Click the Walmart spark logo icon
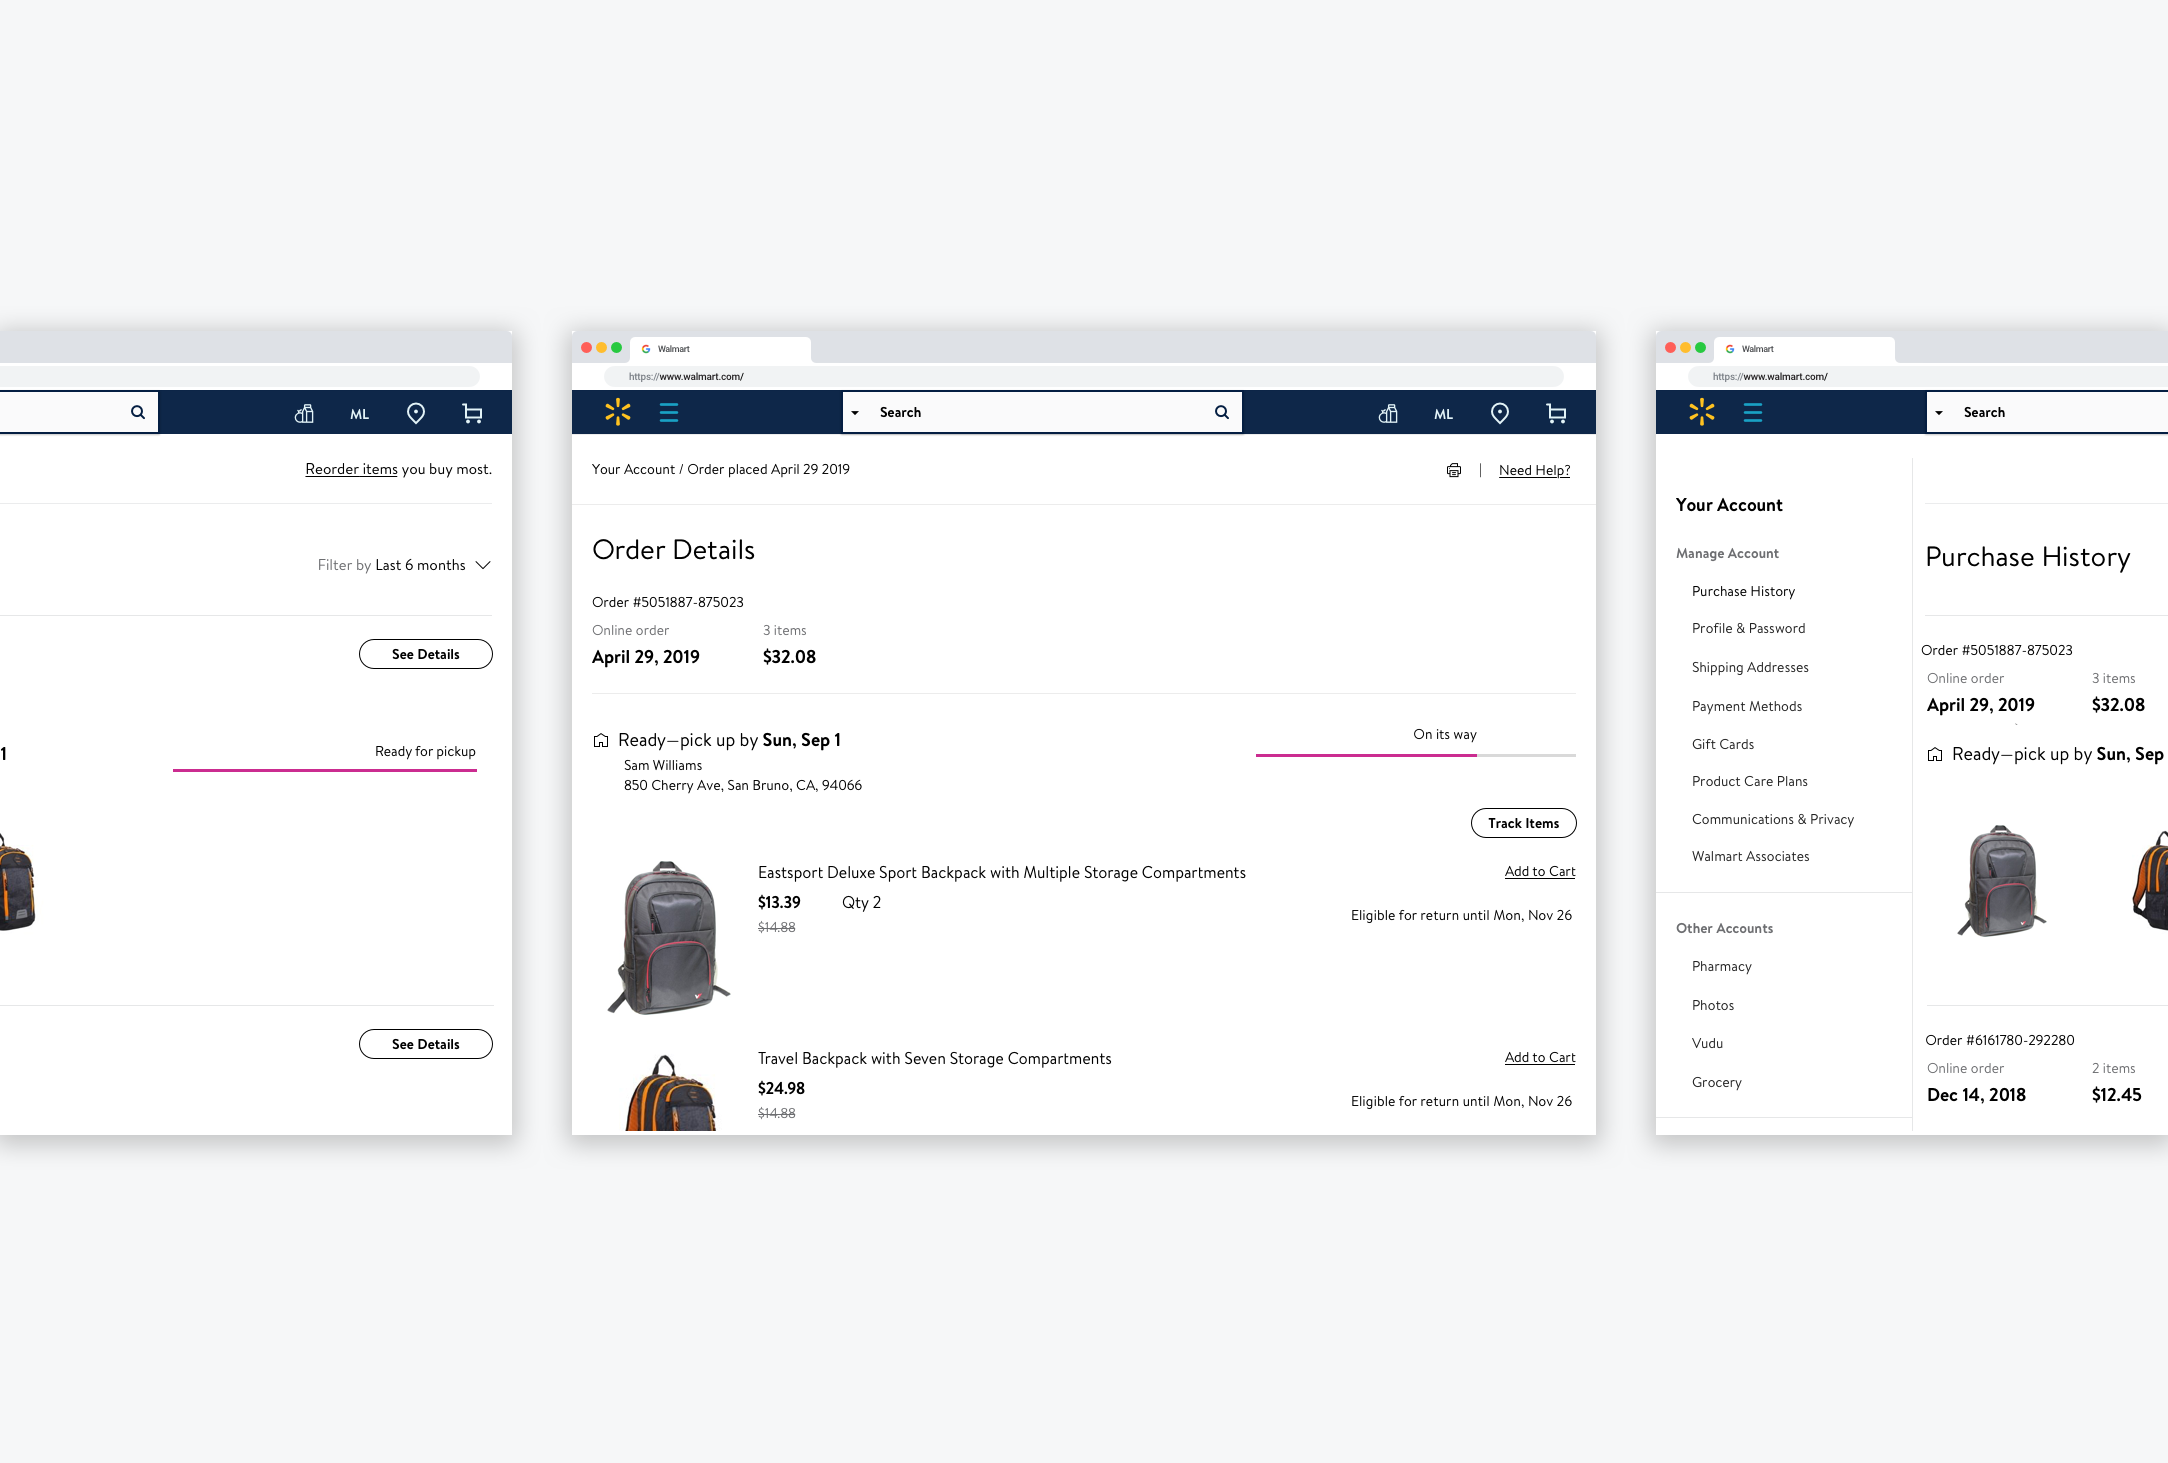Screen dimensions: 2168x1463 pyautogui.click(x=615, y=411)
